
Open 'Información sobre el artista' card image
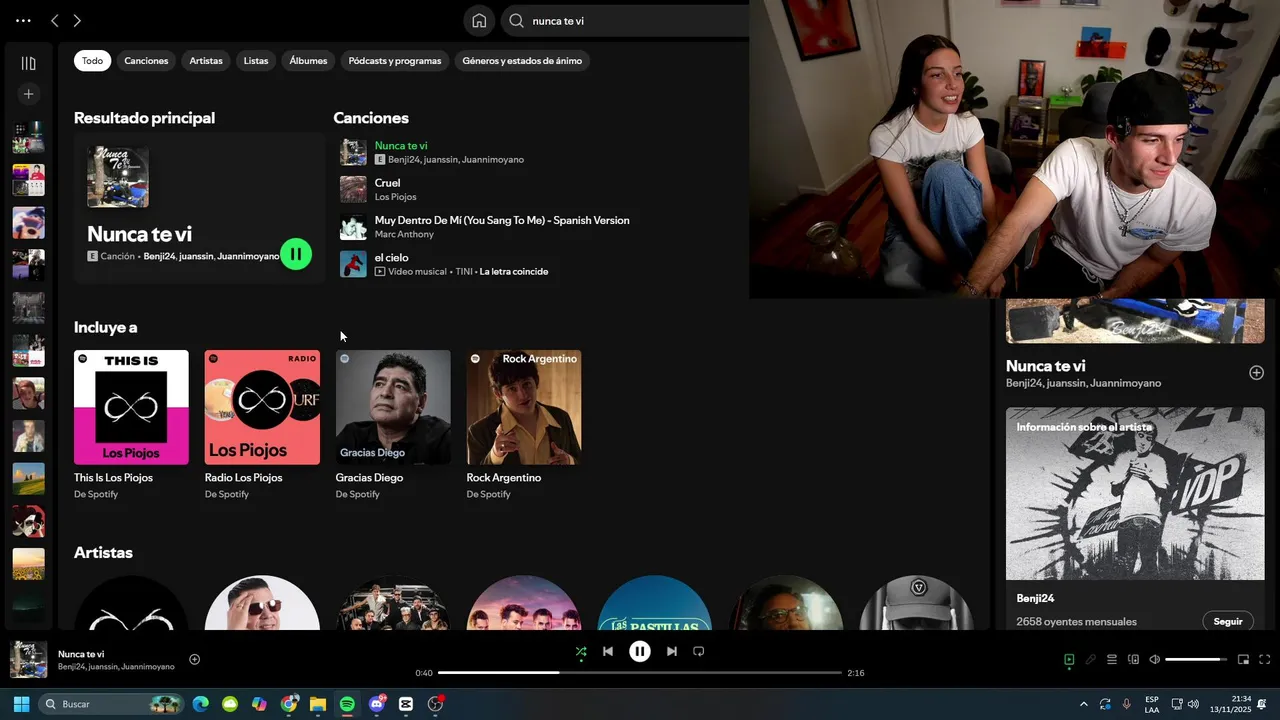1135,493
